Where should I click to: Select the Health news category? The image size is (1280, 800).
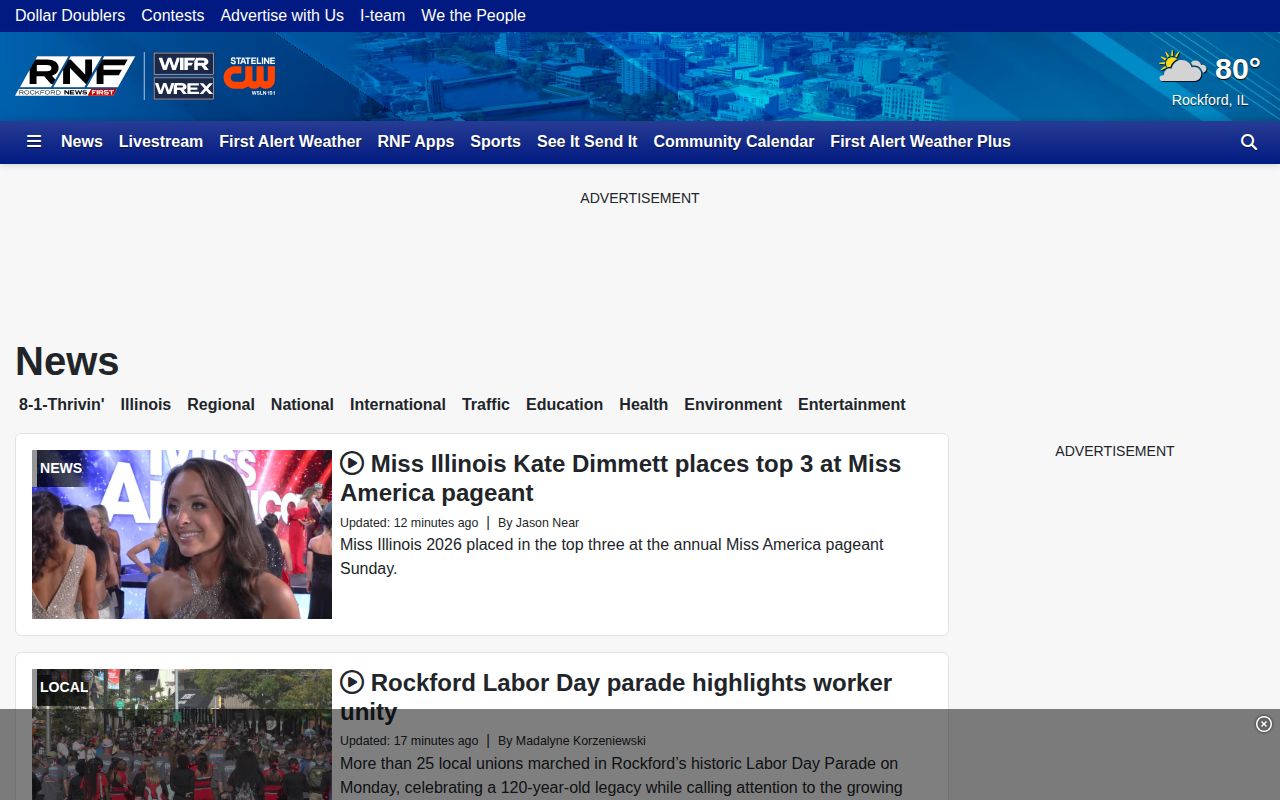[643, 404]
